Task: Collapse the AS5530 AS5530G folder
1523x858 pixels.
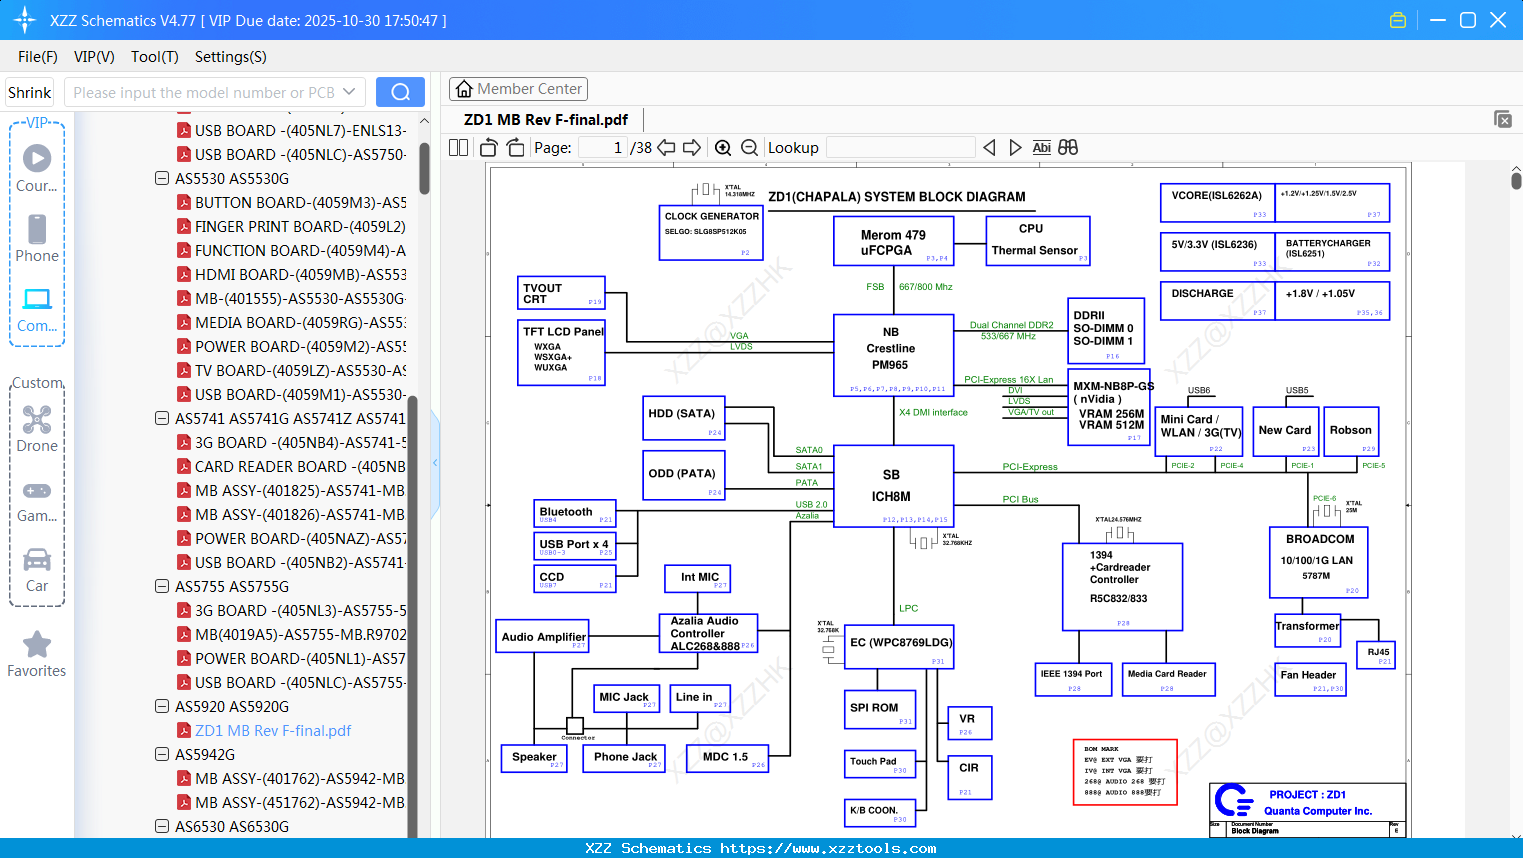Action: 162,178
